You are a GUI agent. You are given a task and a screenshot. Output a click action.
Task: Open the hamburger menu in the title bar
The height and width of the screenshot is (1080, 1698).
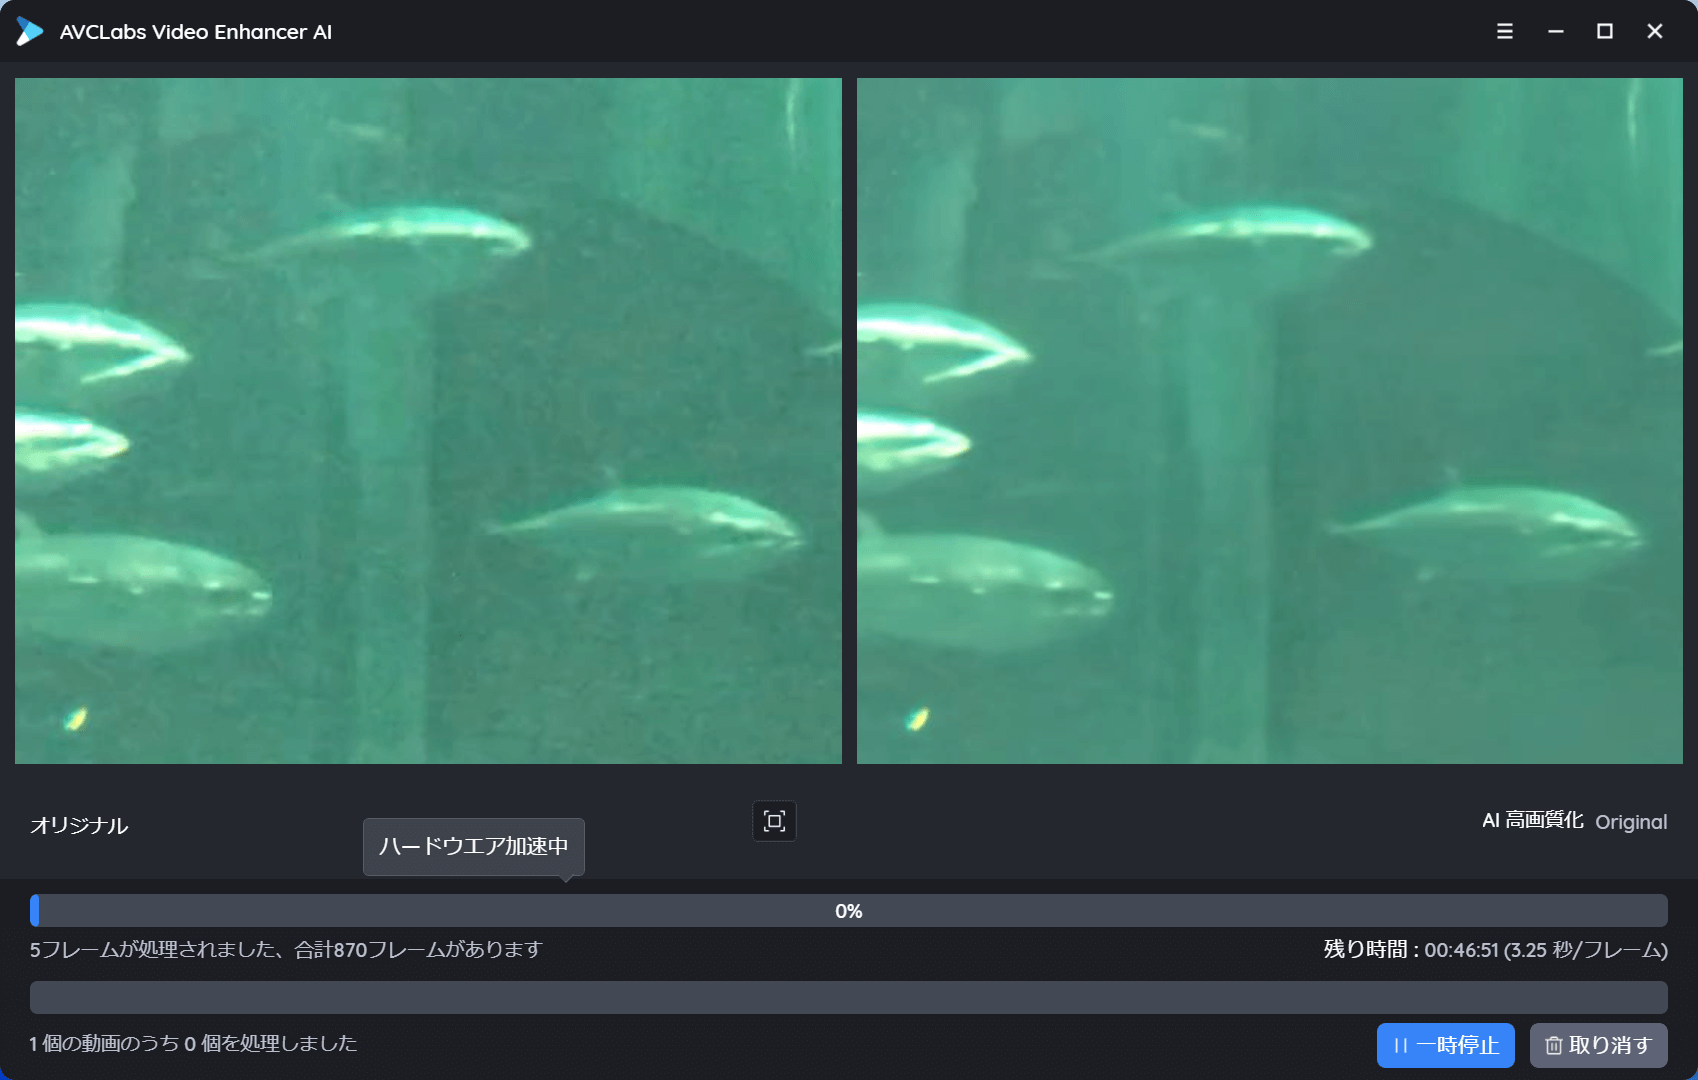1503,31
